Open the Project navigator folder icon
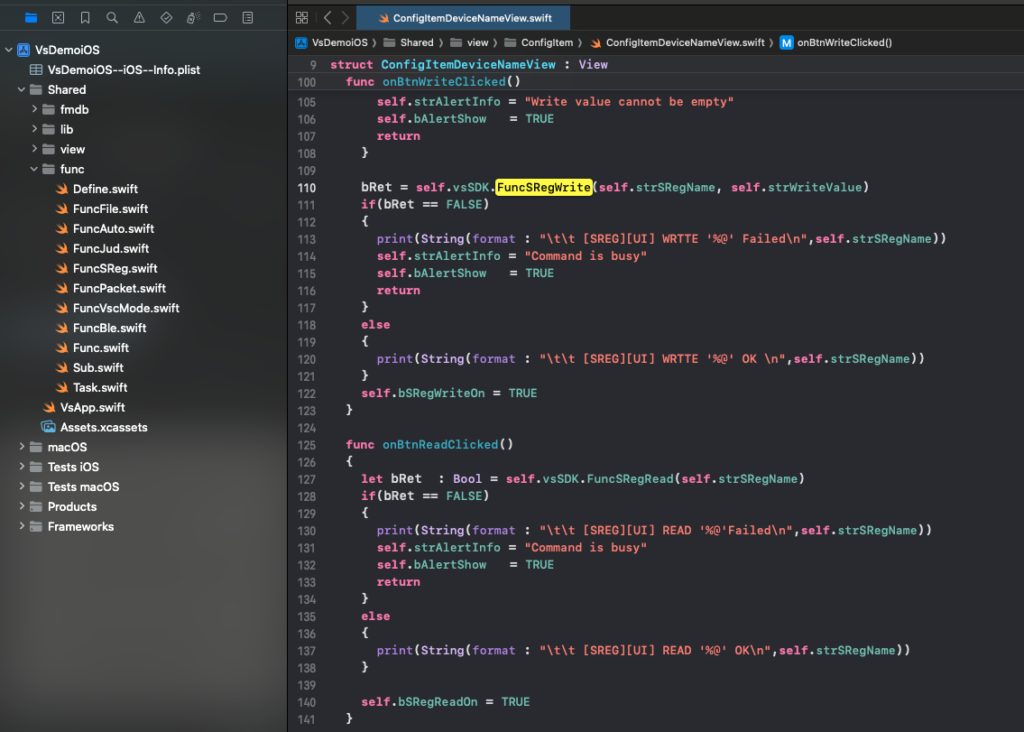The width and height of the screenshot is (1024, 732). (31, 18)
